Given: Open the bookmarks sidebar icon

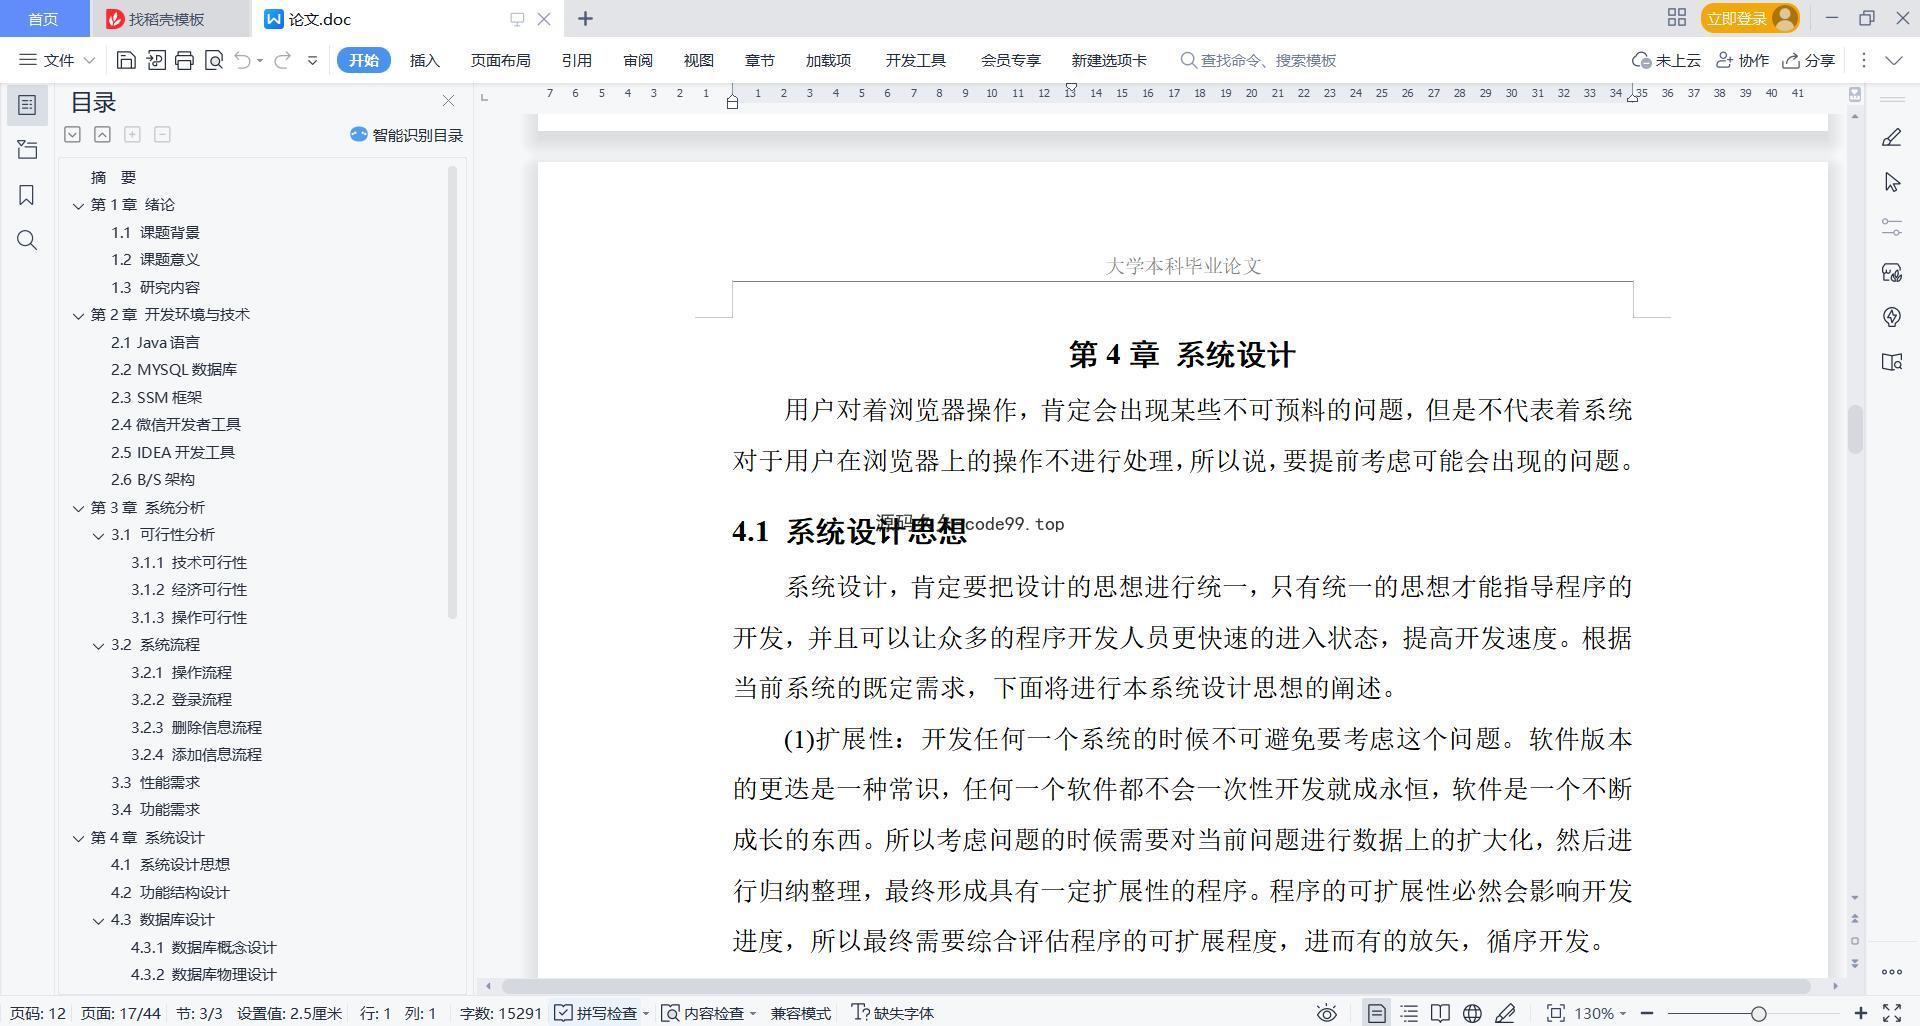Looking at the screenshot, I should 27,195.
